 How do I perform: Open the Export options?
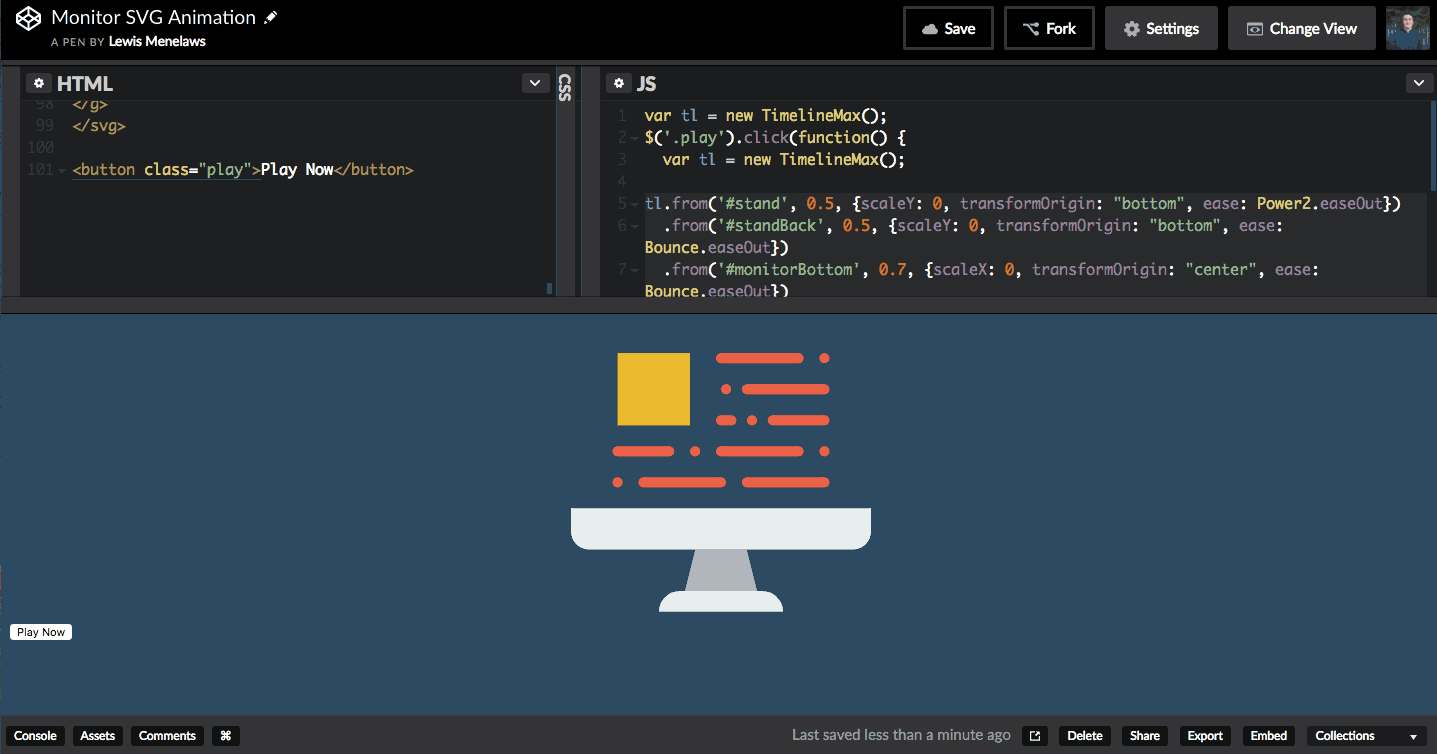pyautogui.click(x=1204, y=736)
